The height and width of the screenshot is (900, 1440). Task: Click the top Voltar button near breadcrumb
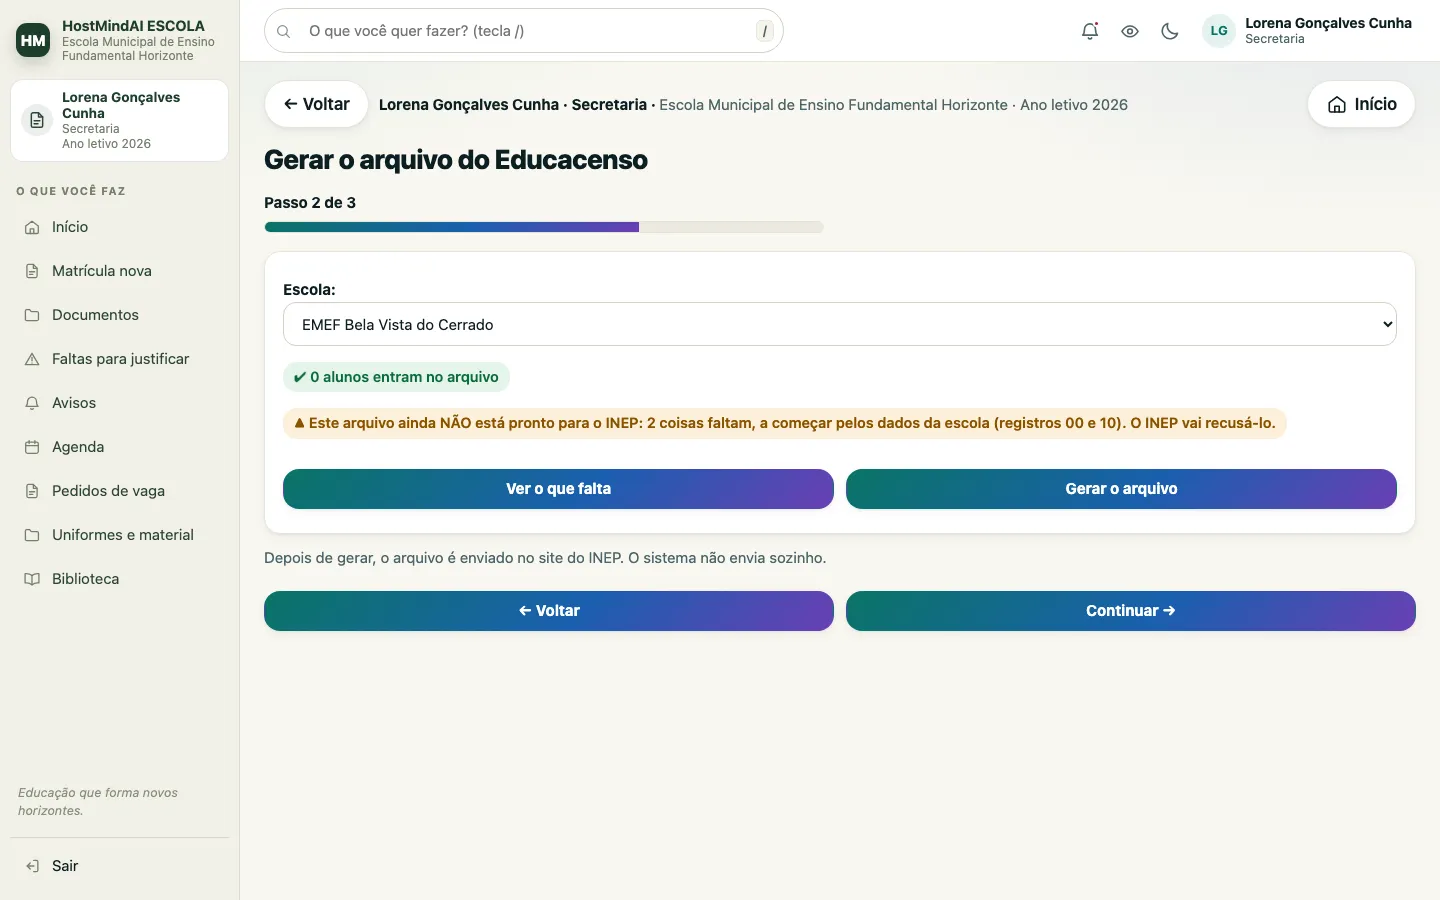tap(316, 104)
